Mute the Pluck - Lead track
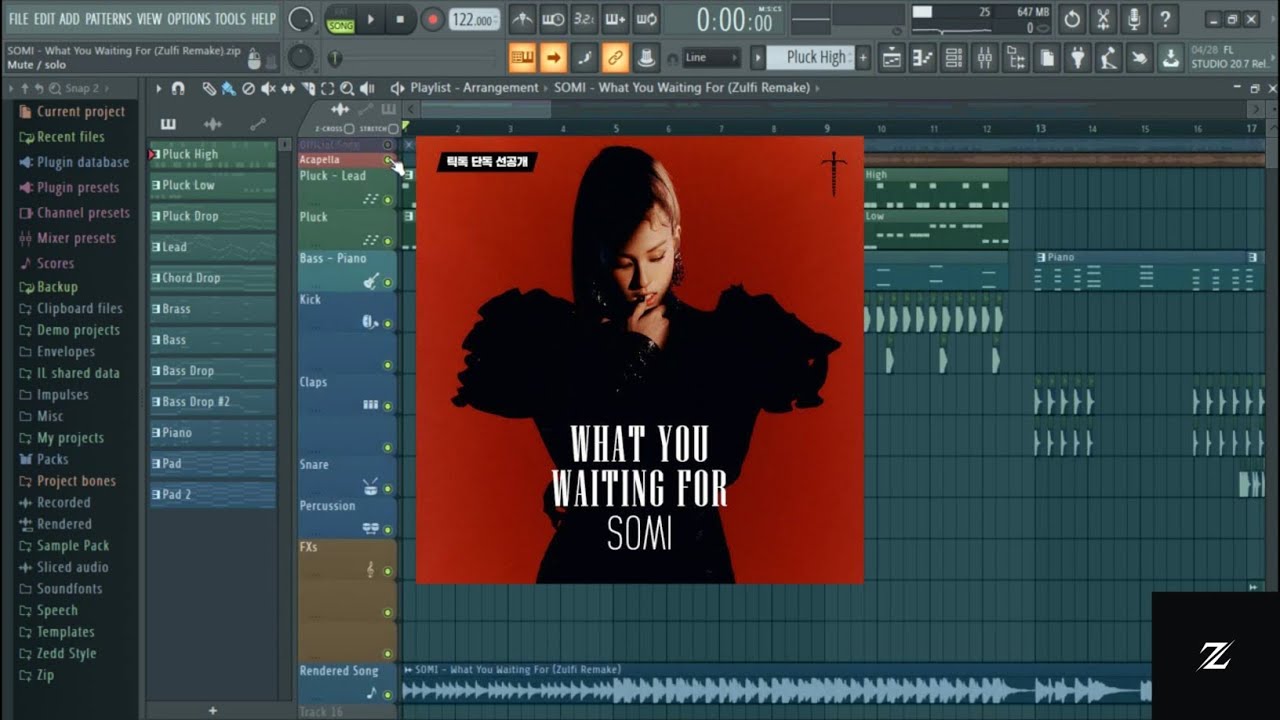 [x=388, y=200]
